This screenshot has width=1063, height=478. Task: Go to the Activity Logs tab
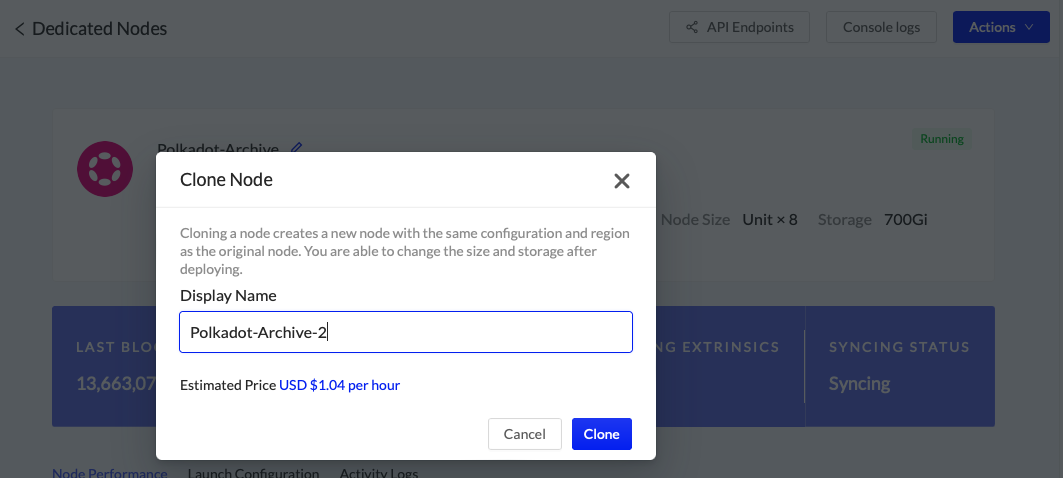click(378, 473)
